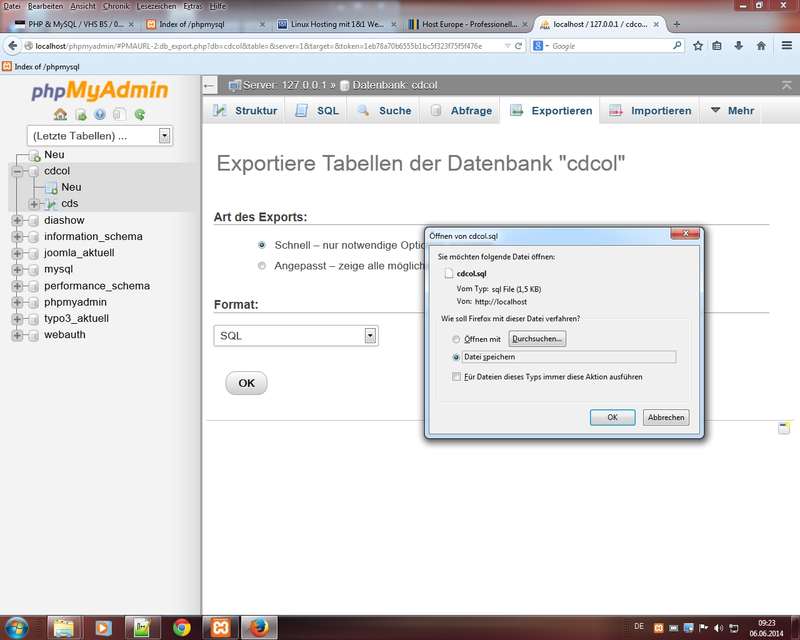Screen dimensions: 800x640
Task: Open the Lesezeichen menu
Action: [156, 6]
